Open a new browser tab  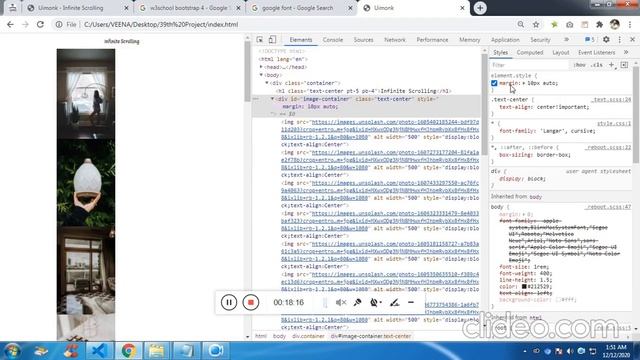click(x=480, y=8)
